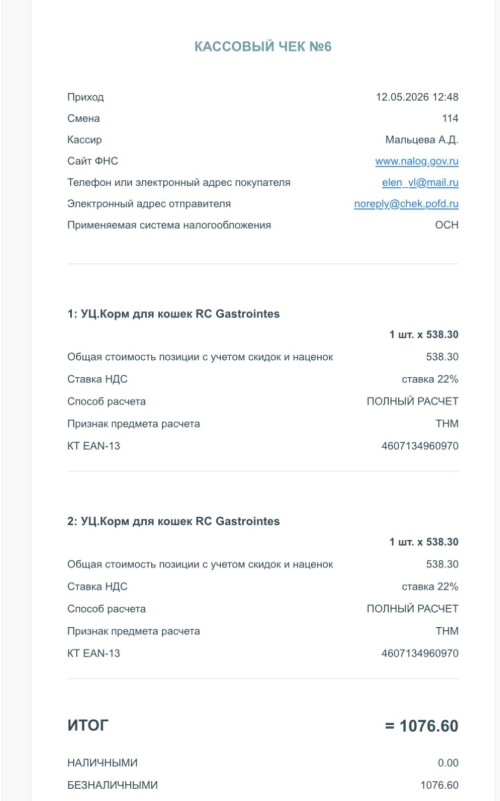Click first item's EAN-13 code 4607134960970
This screenshot has height=801, width=500.
[x=420, y=446]
